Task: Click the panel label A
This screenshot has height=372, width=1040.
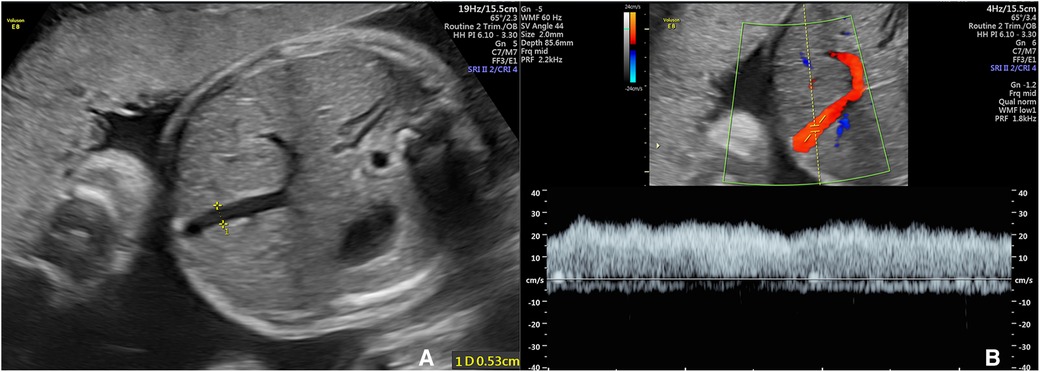Action: coord(425,357)
